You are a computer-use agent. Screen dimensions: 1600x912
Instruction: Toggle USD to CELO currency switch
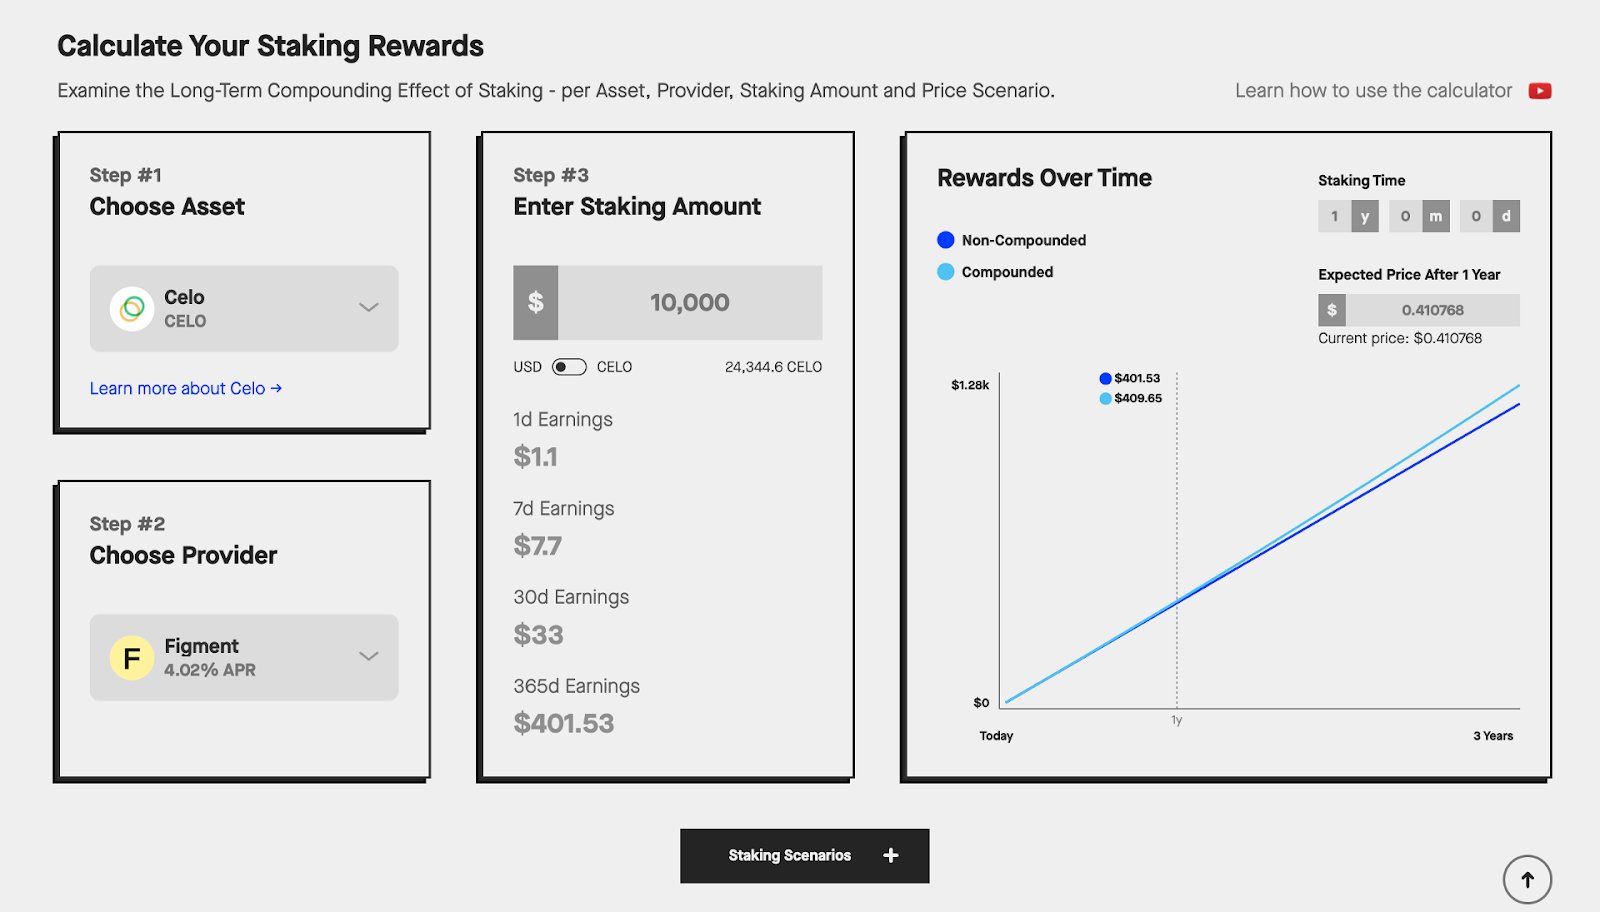click(569, 367)
